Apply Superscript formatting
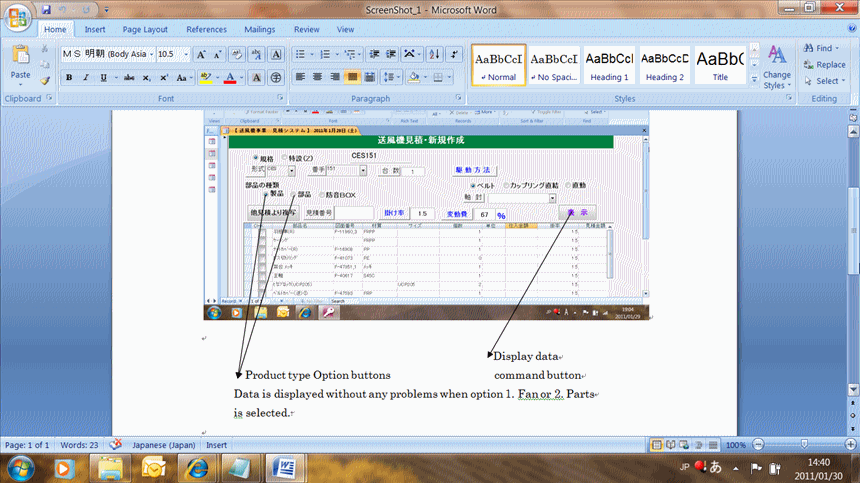The width and height of the screenshot is (860, 483). (163, 78)
